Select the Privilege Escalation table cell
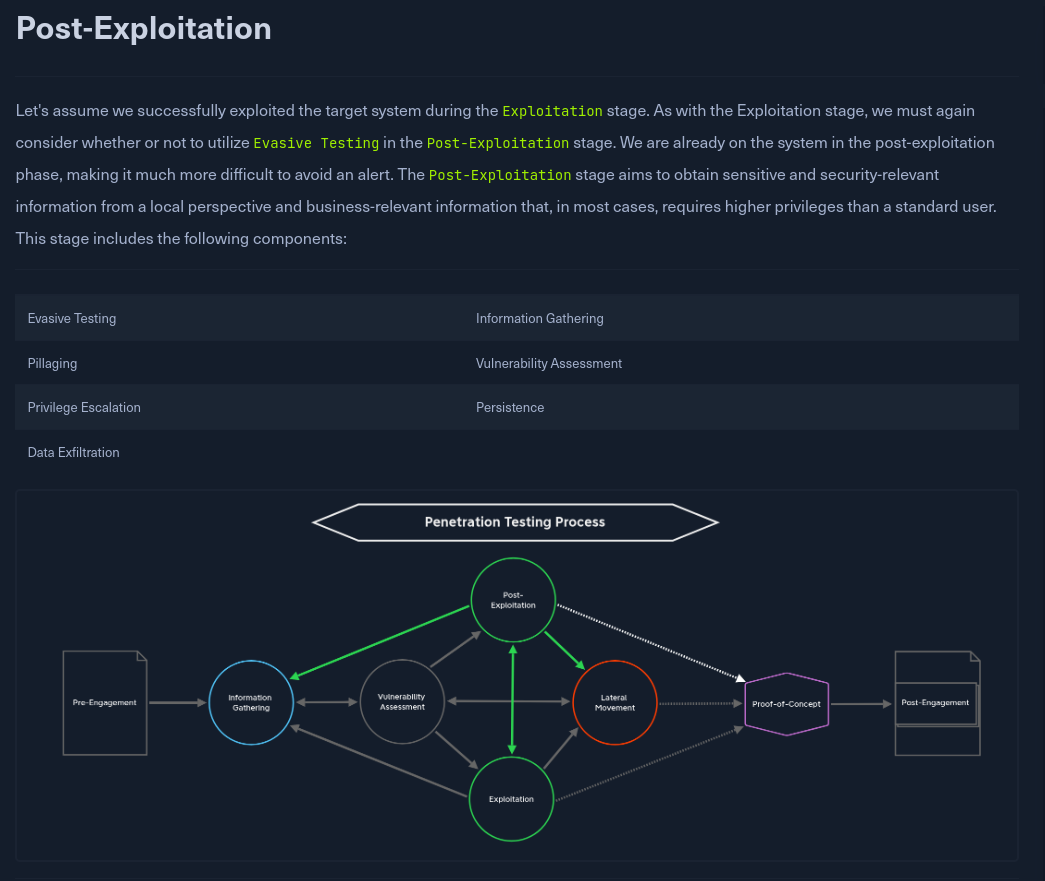Screen dimensions: 1045x881 point(84,408)
